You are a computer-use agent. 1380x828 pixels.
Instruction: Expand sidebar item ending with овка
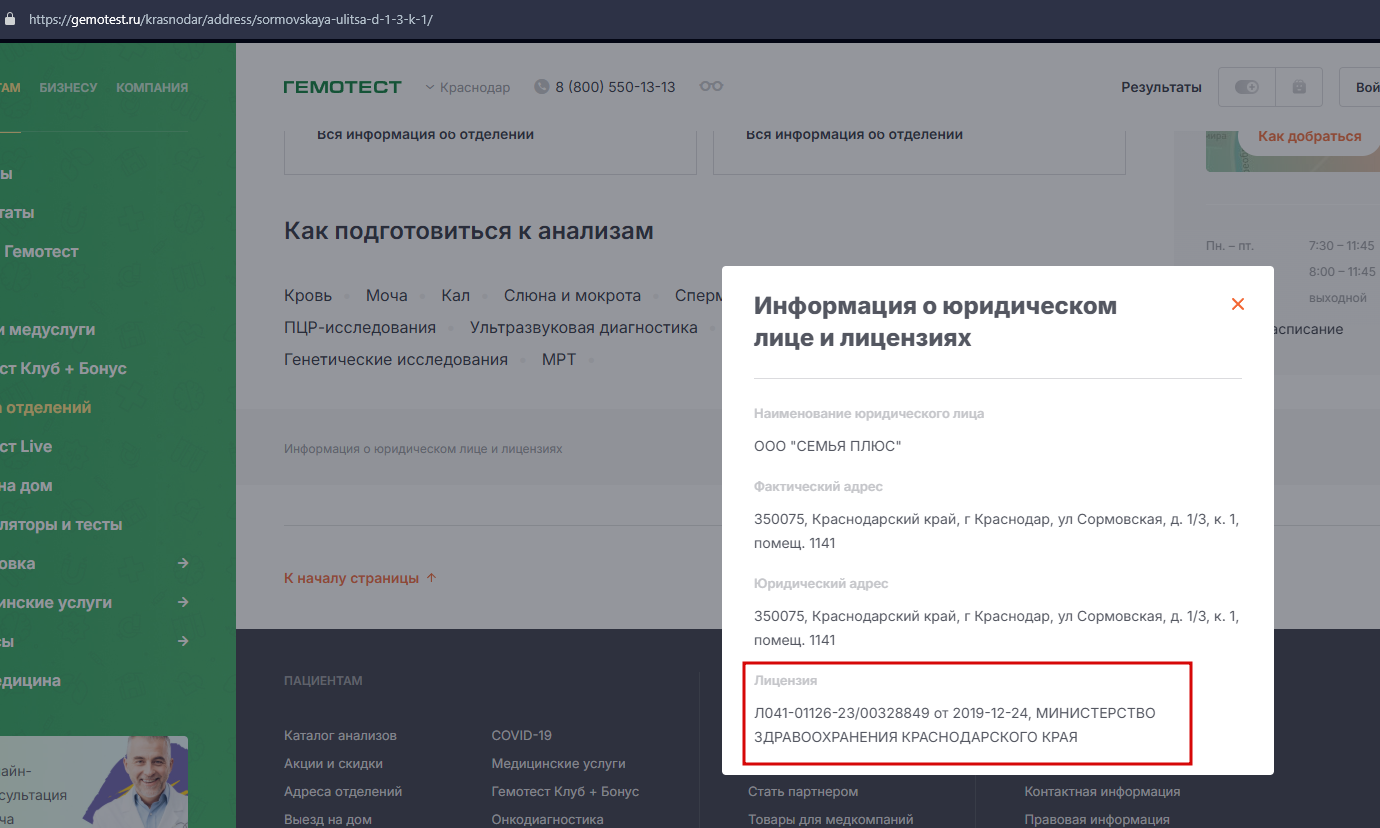(94, 563)
